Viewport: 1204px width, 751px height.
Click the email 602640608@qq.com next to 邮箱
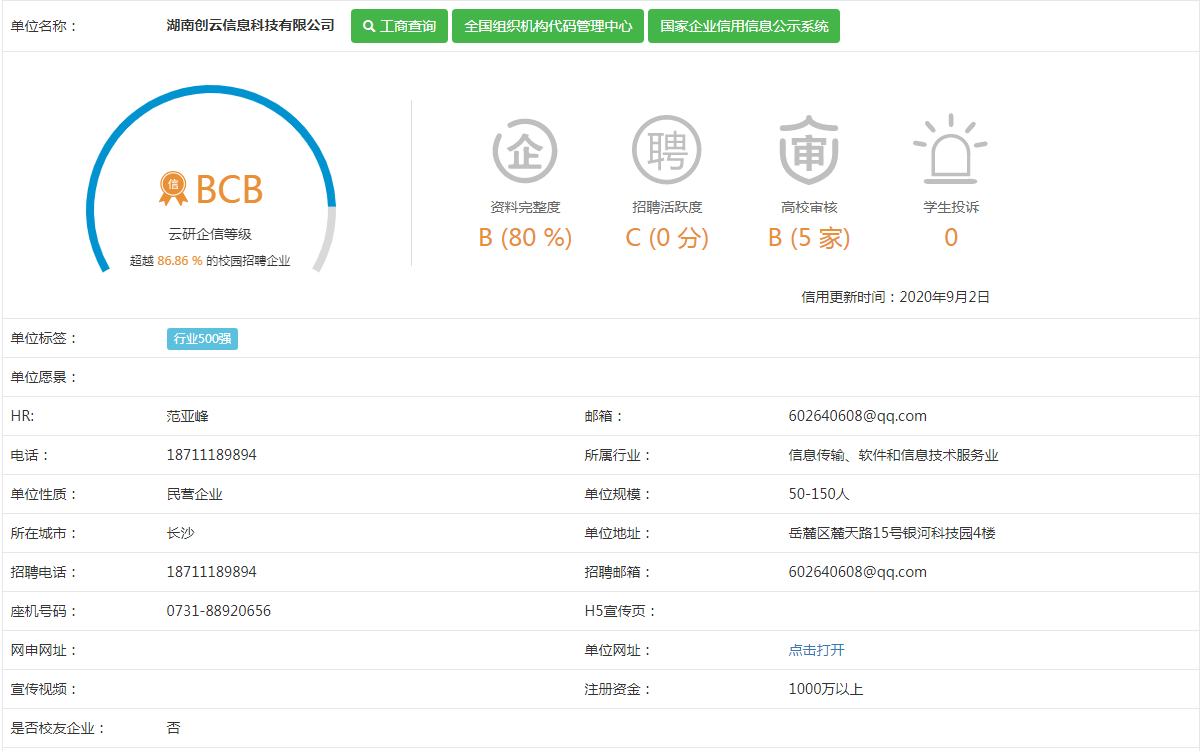point(857,416)
